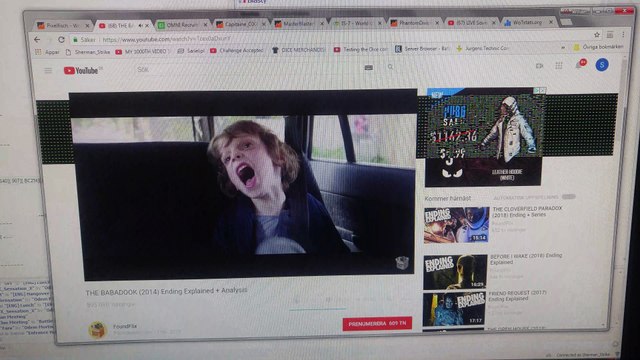640x360 pixels.
Task: Switch to the MasterBlaster tab
Action: coord(300,24)
